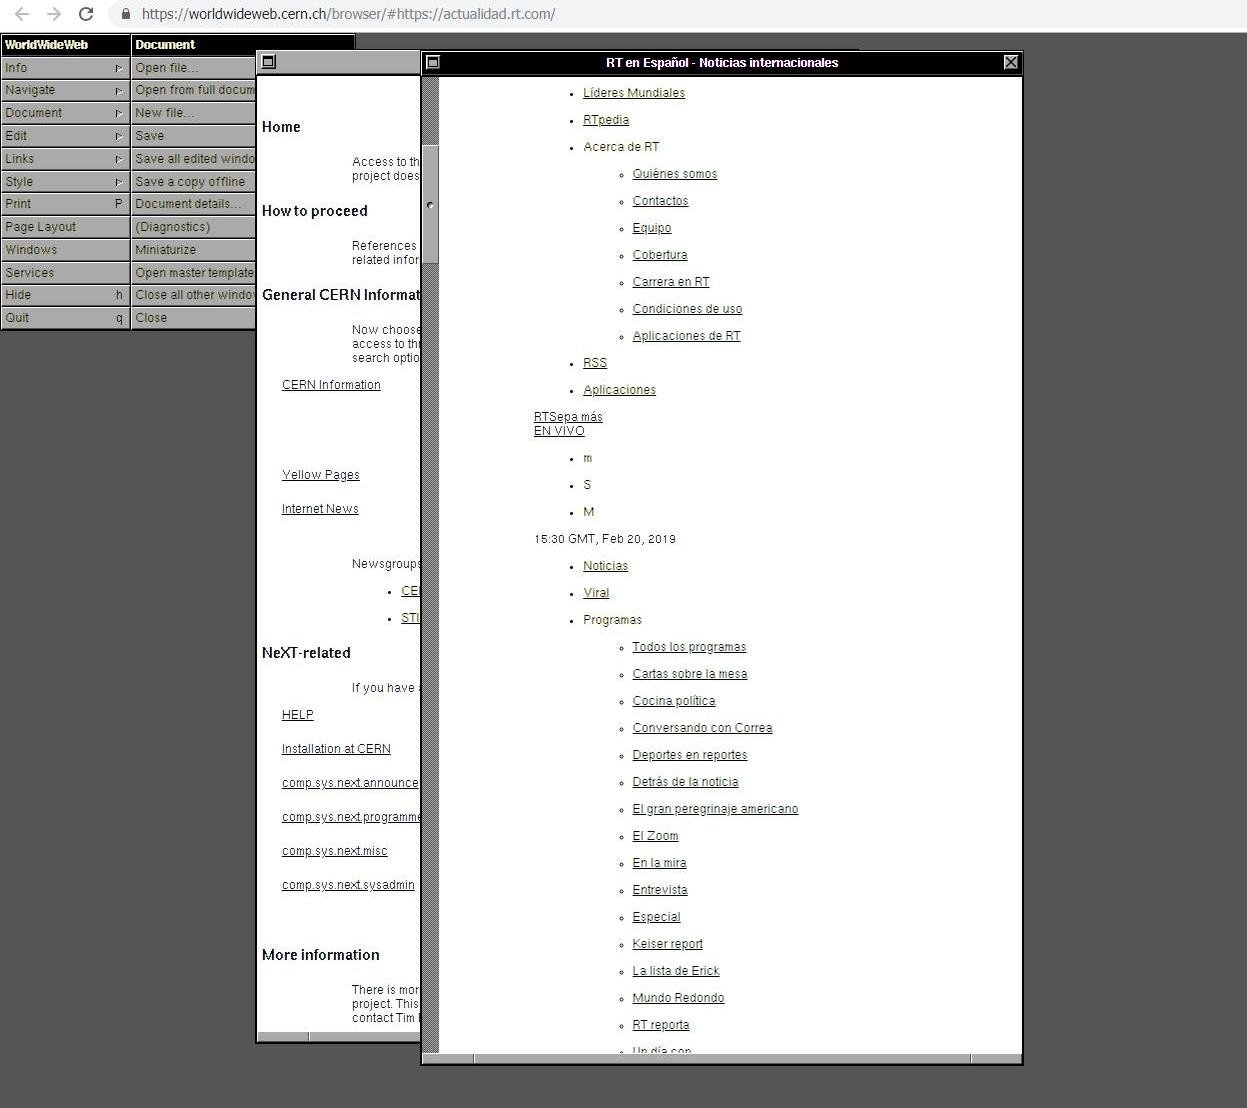Click the browser forward arrow
The image size is (1247, 1108).
[54, 14]
